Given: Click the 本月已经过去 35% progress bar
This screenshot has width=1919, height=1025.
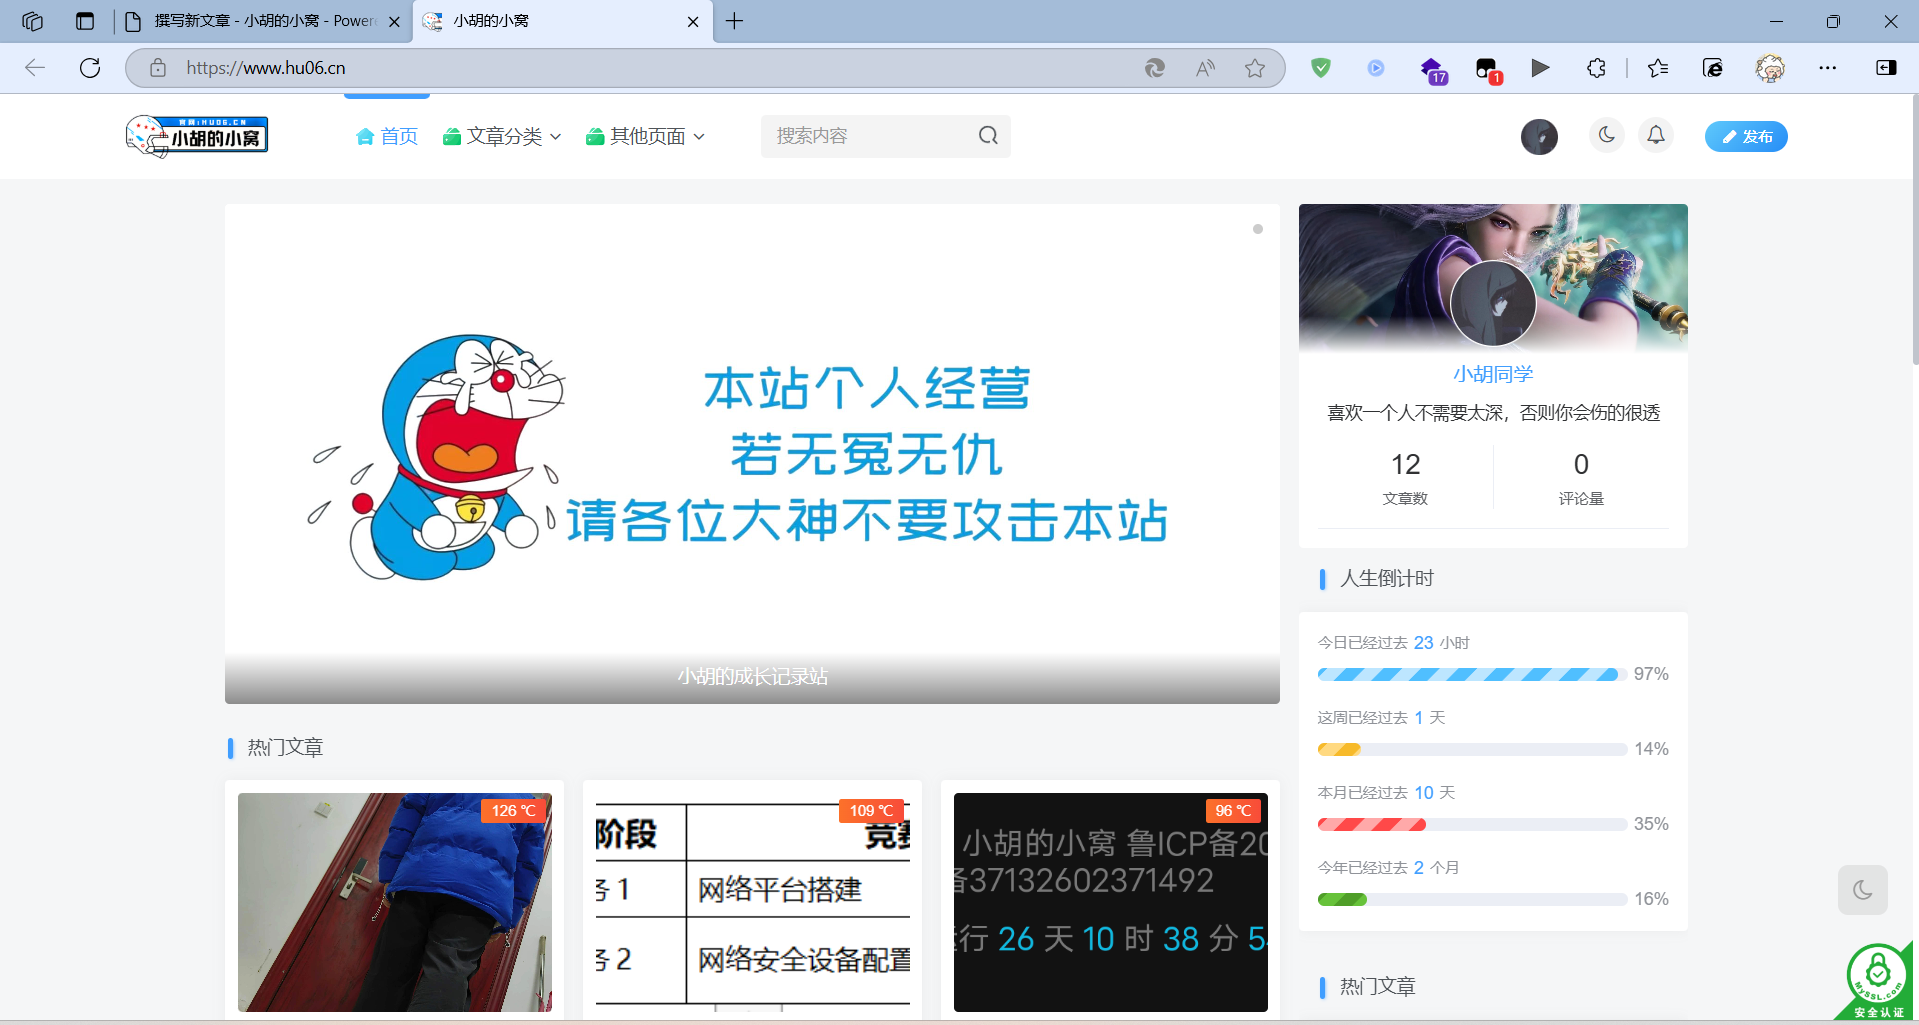Looking at the screenshot, I should 1472,824.
